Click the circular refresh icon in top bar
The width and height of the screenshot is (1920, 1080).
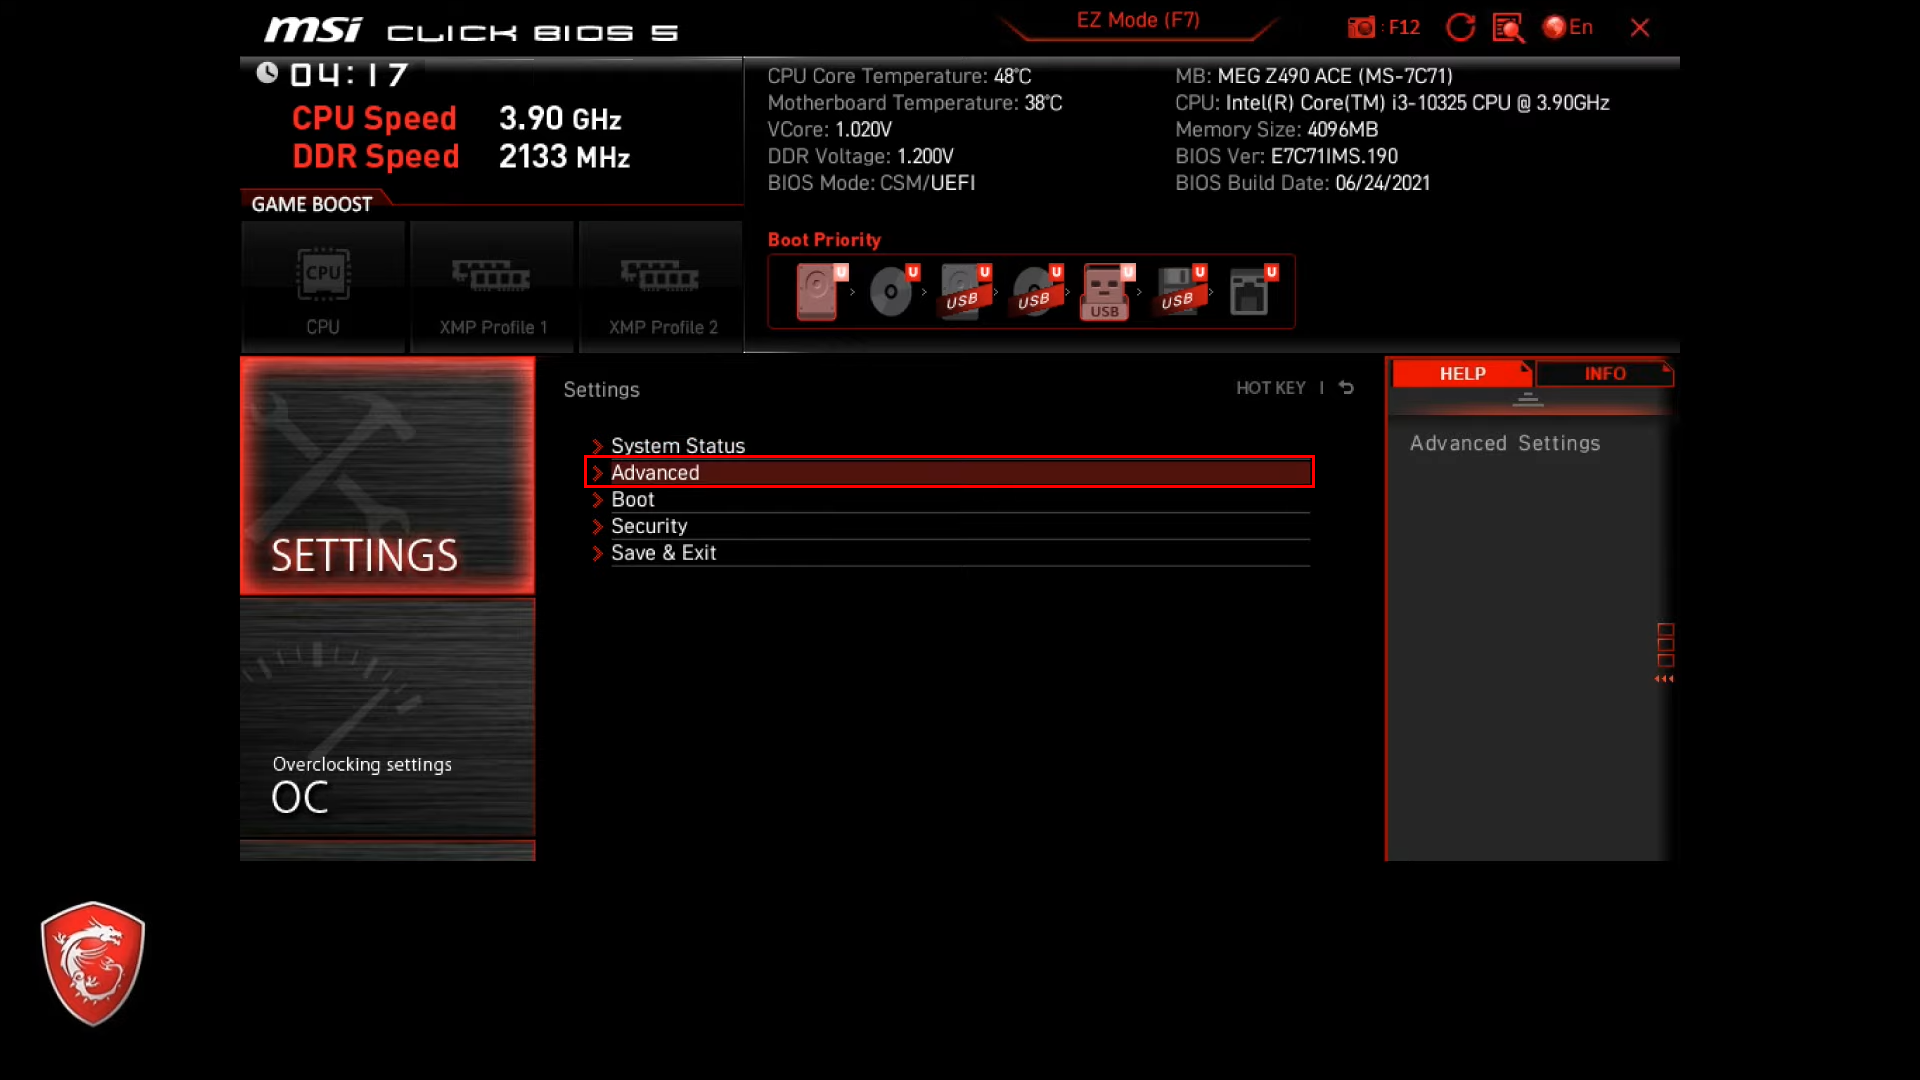[x=1460, y=27]
